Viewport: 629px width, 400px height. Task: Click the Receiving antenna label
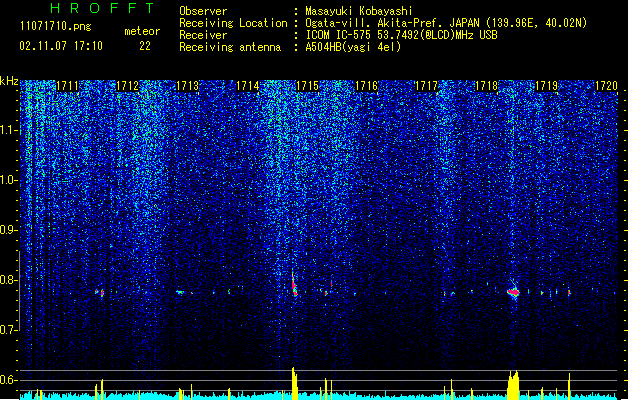(230, 47)
